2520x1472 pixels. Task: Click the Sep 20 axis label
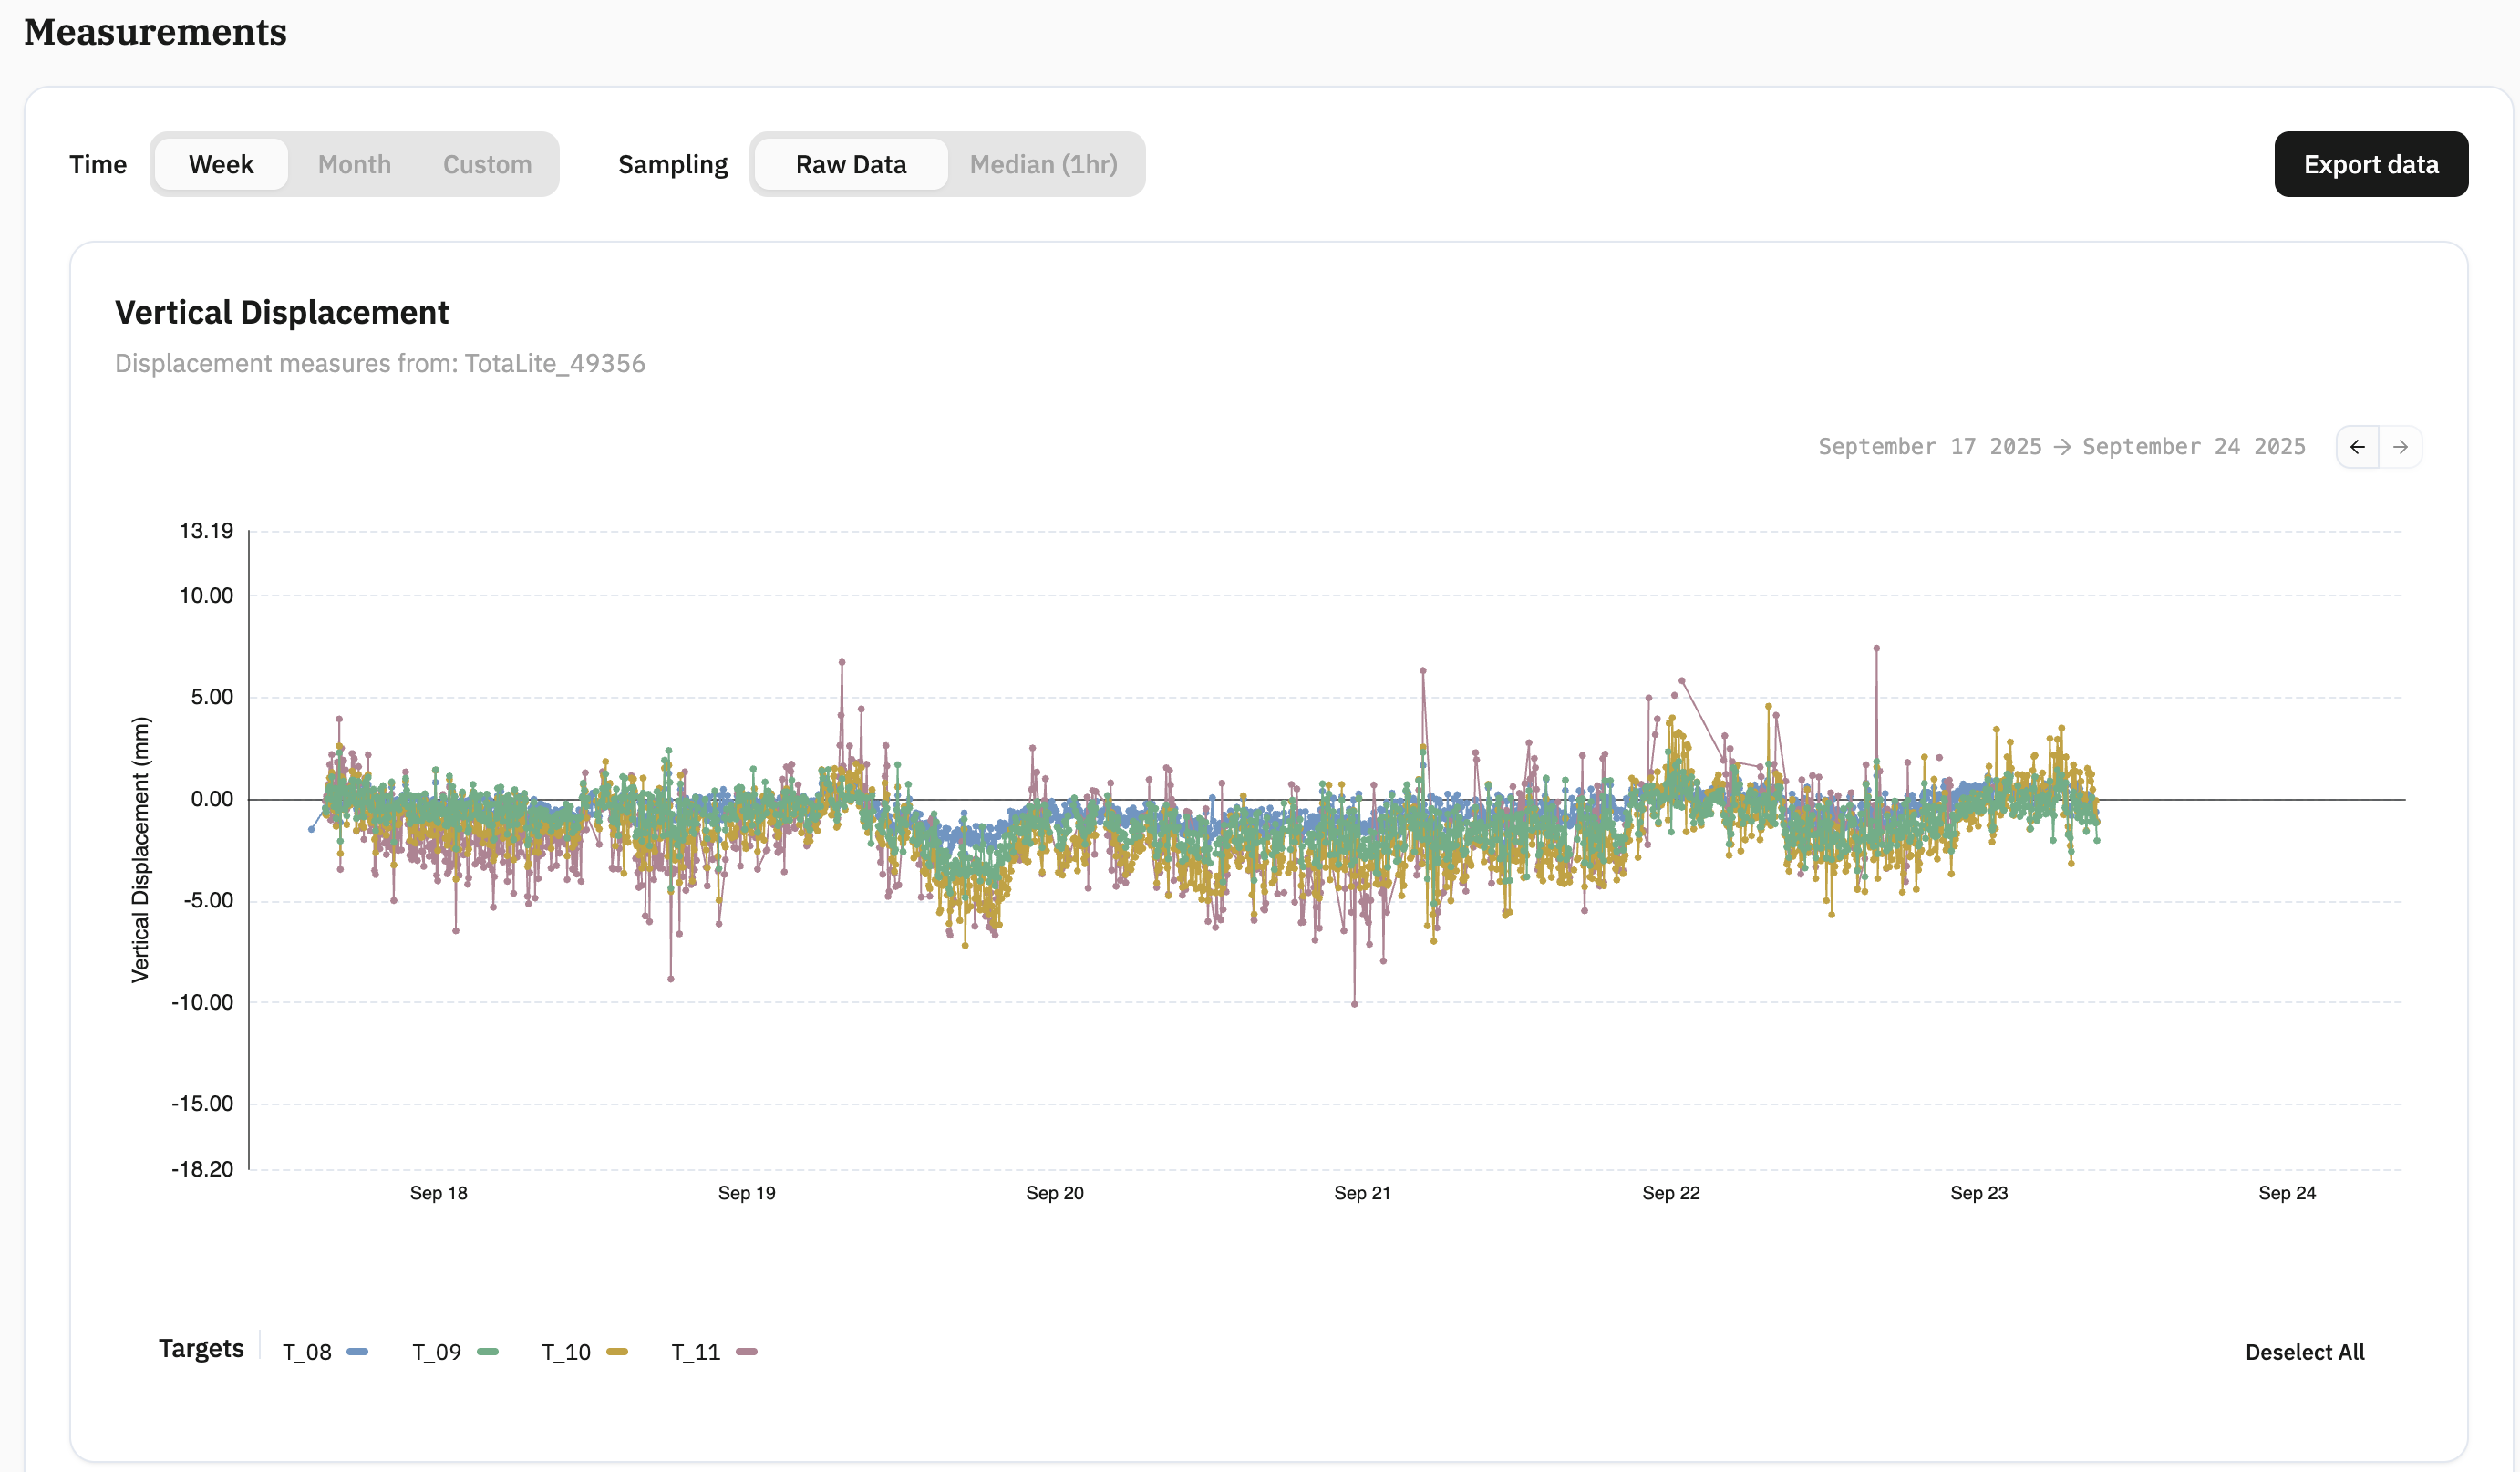pos(1054,1193)
